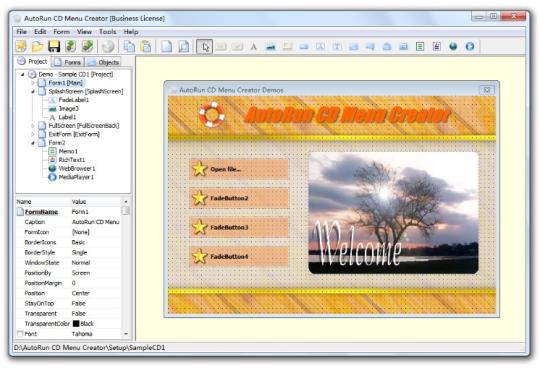Select FadeButton2 on the design form
The height and width of the screenshot is (368, 540).
tap(239, 198)
